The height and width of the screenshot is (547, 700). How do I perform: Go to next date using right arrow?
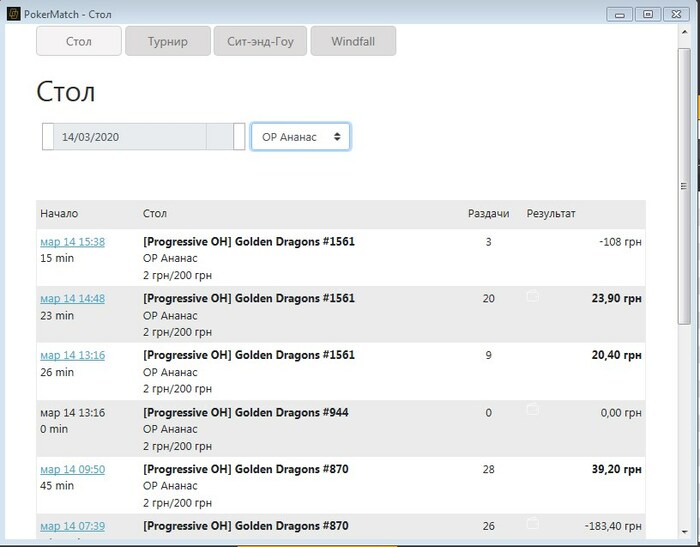pyautogui.click(x=239, y=137)
